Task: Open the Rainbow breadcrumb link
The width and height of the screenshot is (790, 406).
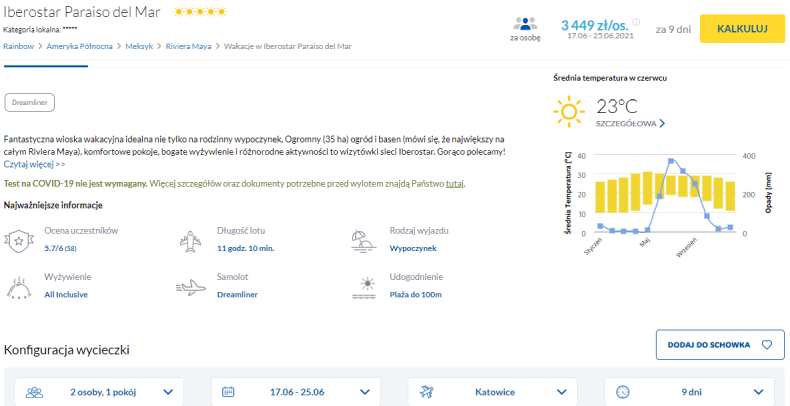Action: tap(19, 46)
